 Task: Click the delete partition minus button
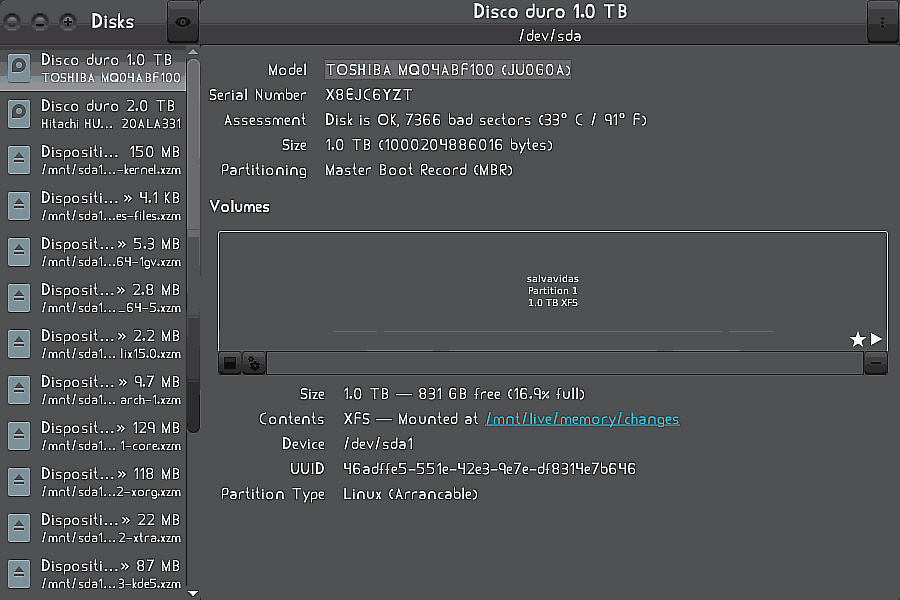tap(875, 364)
